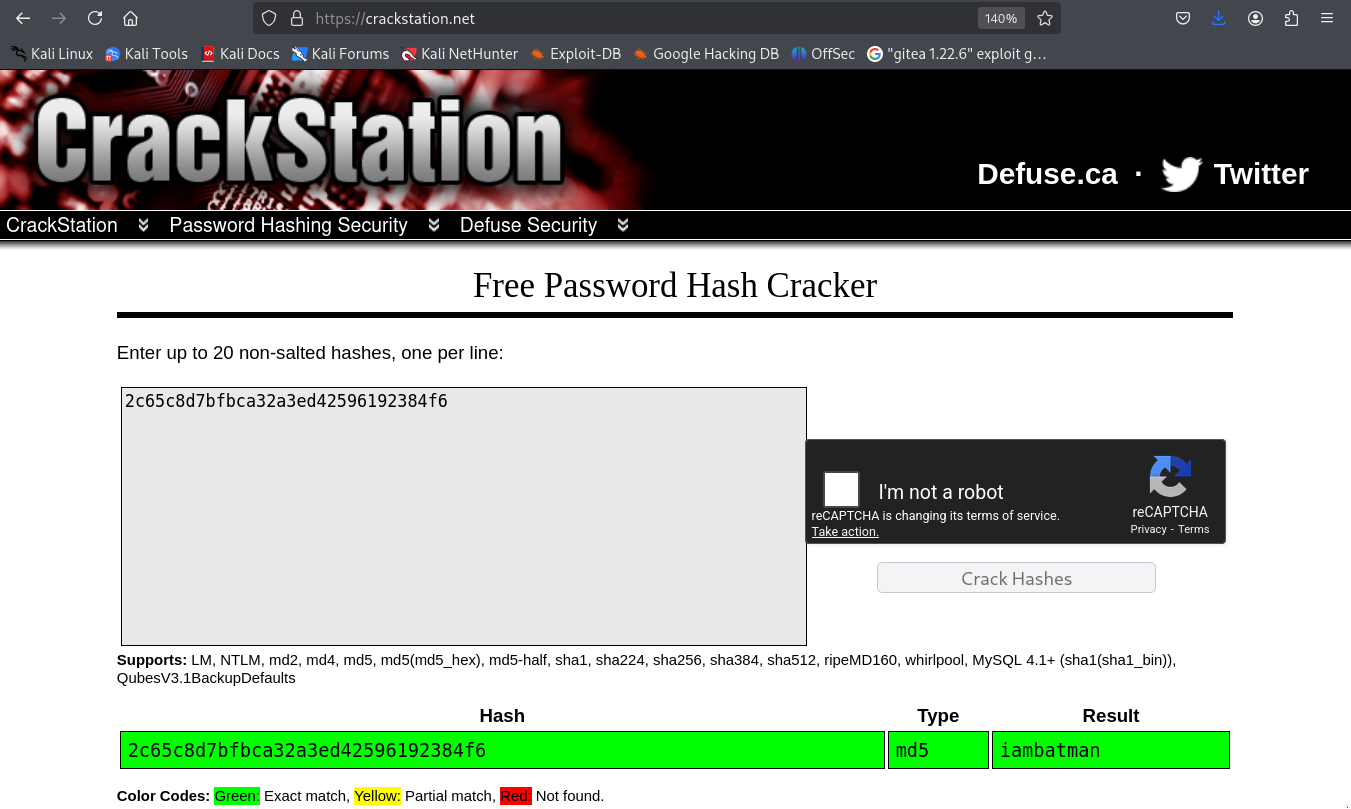Click the Save to Pocket icon
Image resolution: width=1351 pixels, height=809 pixels.
(x=1182, y=18)
